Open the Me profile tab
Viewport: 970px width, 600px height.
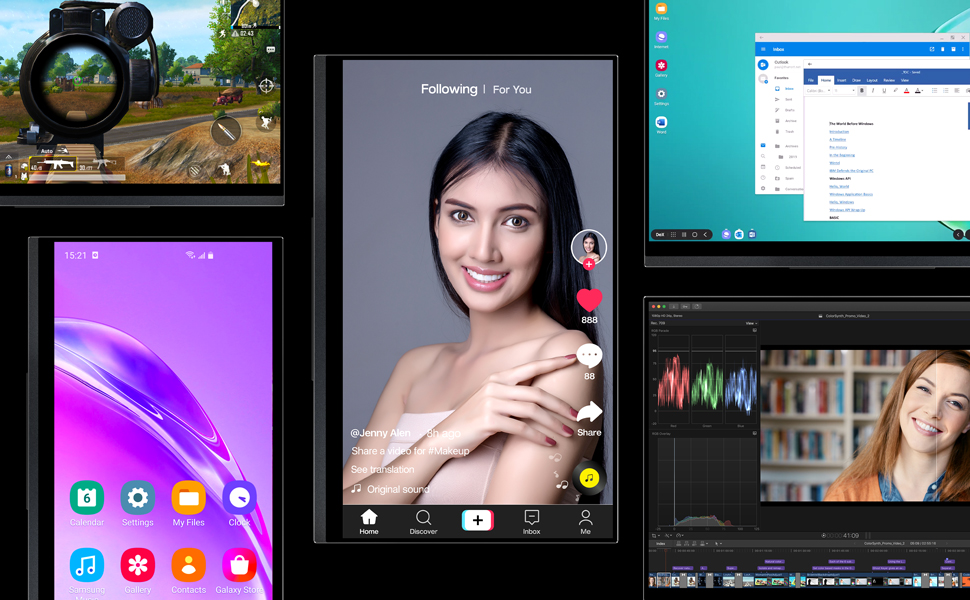pyautogui.click(x=585, y=522)
